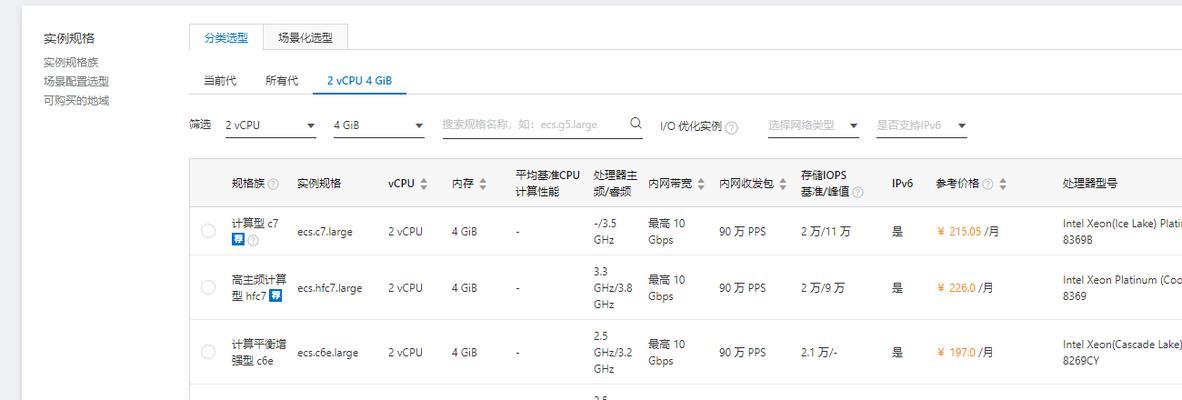
Task: Sort table by 参考价格 arrows
Action: click(1003, 184)
